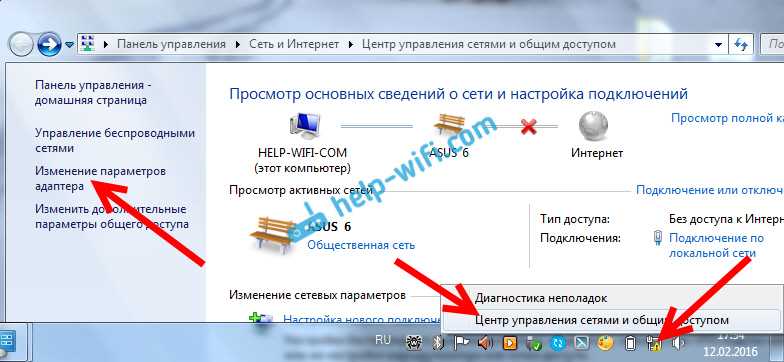Click the taskbar date 12.02.2016 clock
This screenshot has width=784, height=362.
click(730, 352)
